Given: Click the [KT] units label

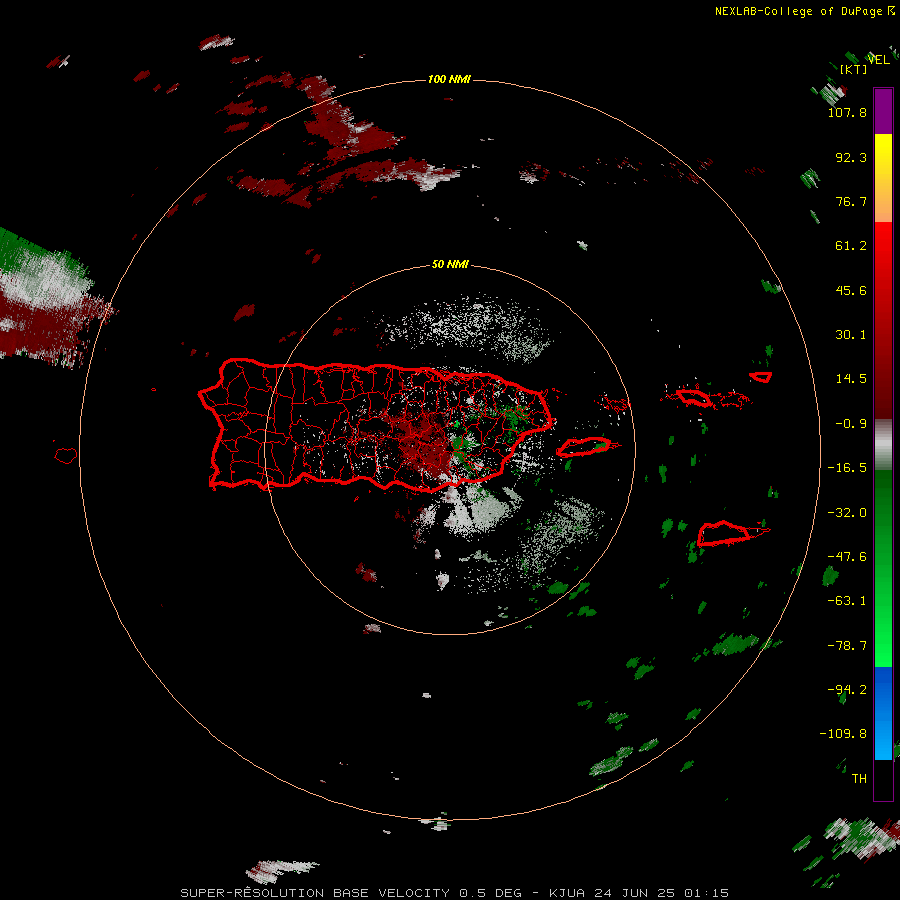Looking at the screenshot, I should tap(853, 69).
